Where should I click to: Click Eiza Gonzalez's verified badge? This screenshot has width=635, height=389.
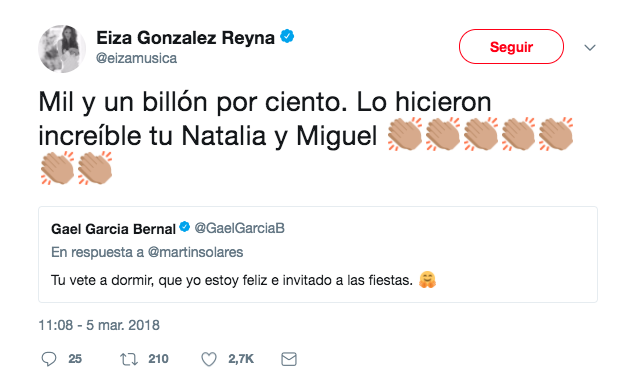pyautogui.click(x=288, y=36)
